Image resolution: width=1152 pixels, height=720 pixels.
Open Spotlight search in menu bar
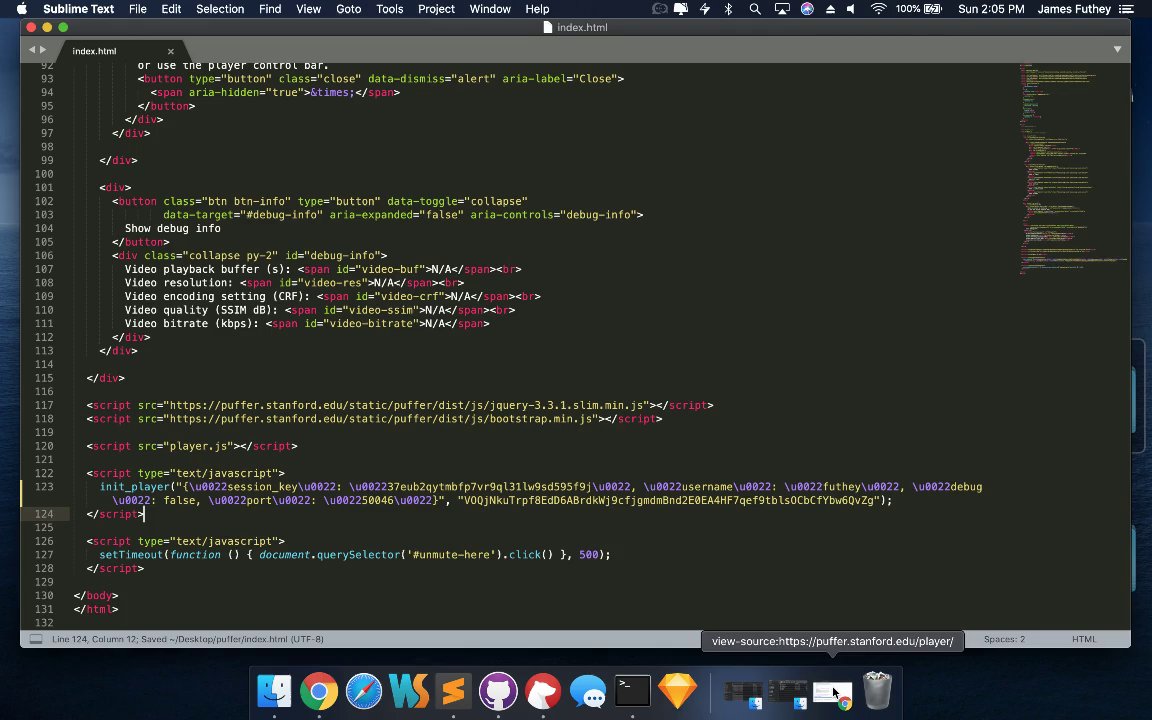[x=755, y=9]
